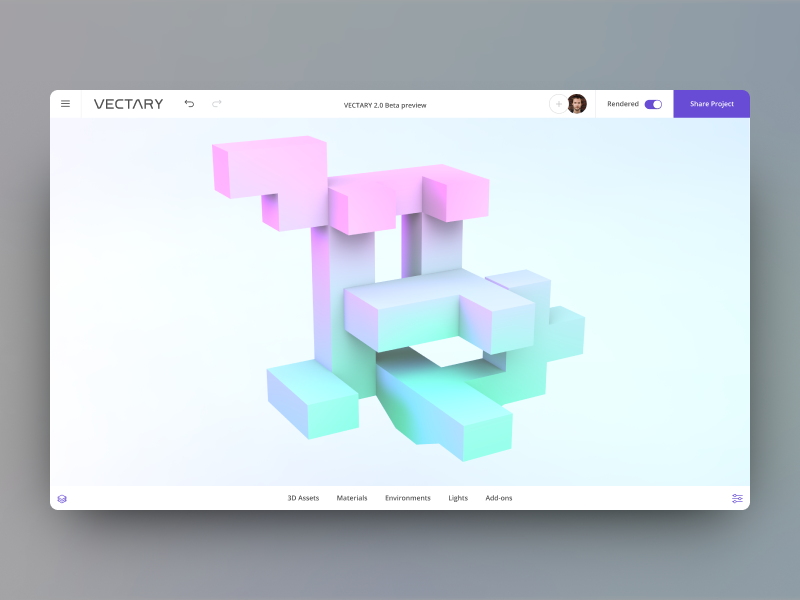
Task: Open the hamburger menu
Action: click(66, 104)
